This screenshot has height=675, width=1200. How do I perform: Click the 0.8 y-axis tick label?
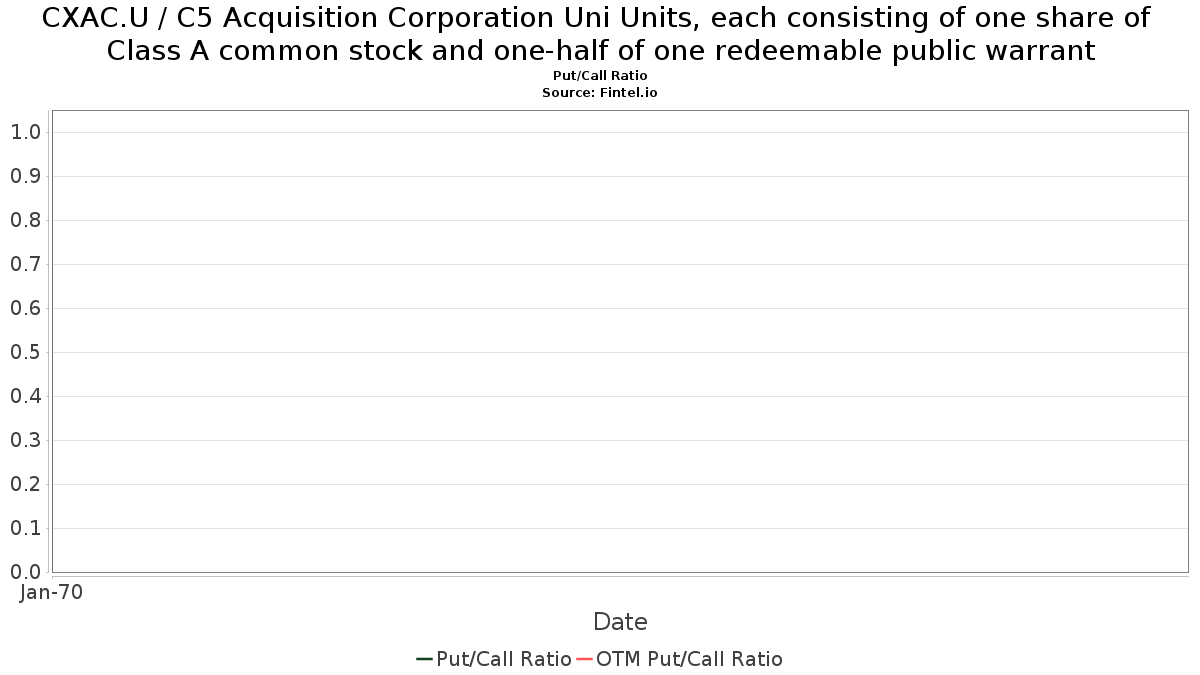coord(25,220)
